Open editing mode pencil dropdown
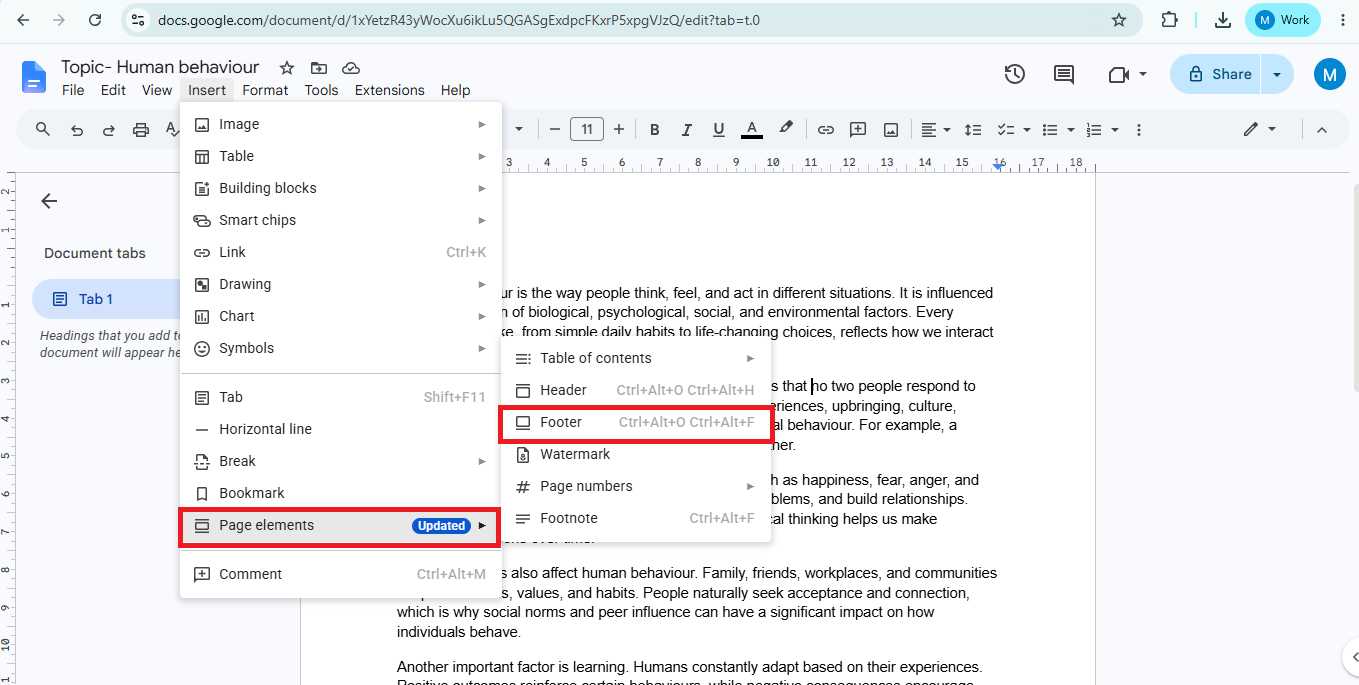The width and height of the screenshot is (1359, 685). pos(1259,129)
